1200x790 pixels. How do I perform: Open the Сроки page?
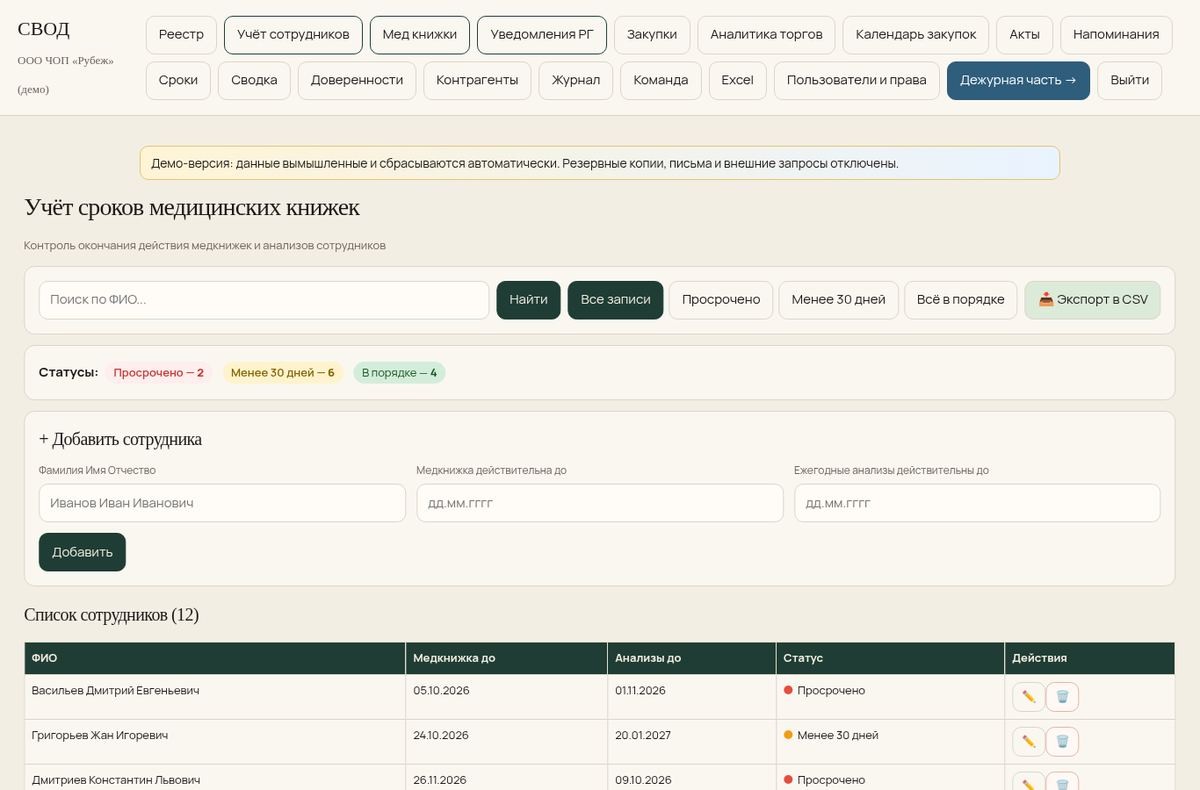coord(178,81)
